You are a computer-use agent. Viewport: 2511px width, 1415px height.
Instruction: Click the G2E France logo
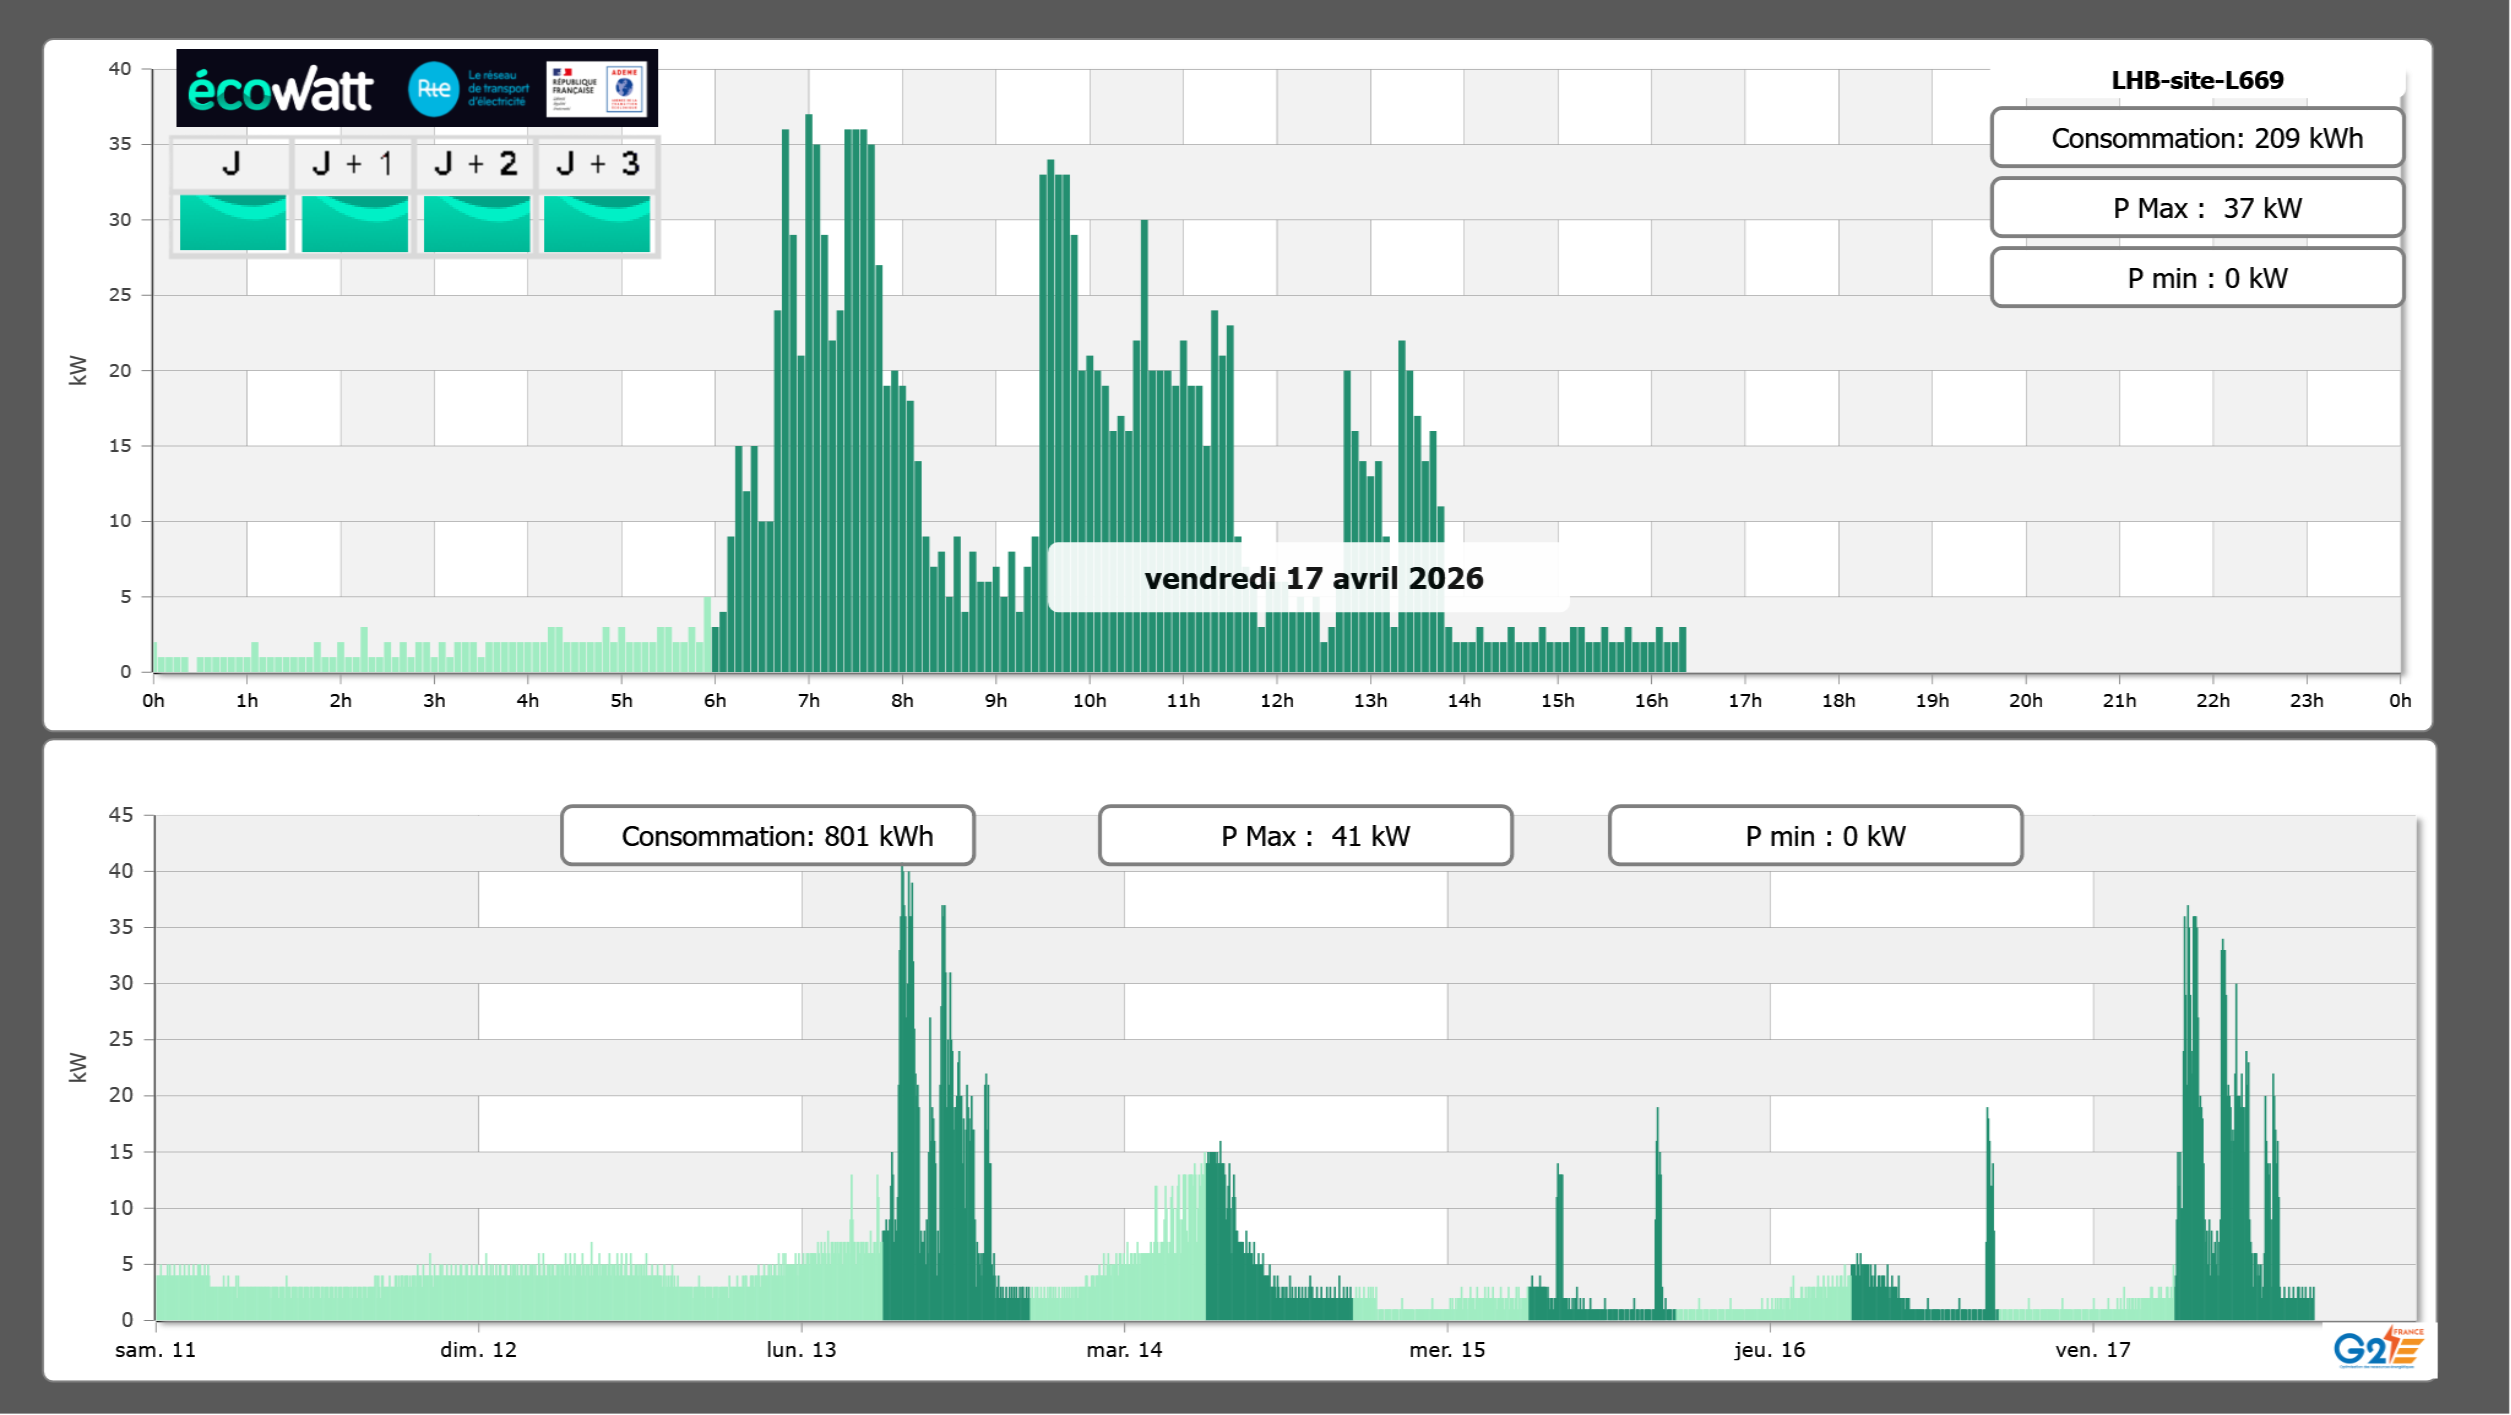(2378, 1349)
